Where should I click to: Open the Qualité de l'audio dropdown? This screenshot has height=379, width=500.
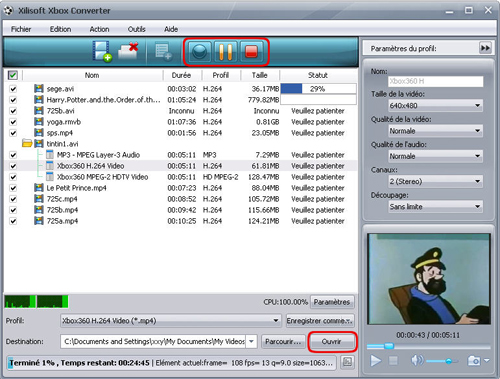[x=435, y=156]
